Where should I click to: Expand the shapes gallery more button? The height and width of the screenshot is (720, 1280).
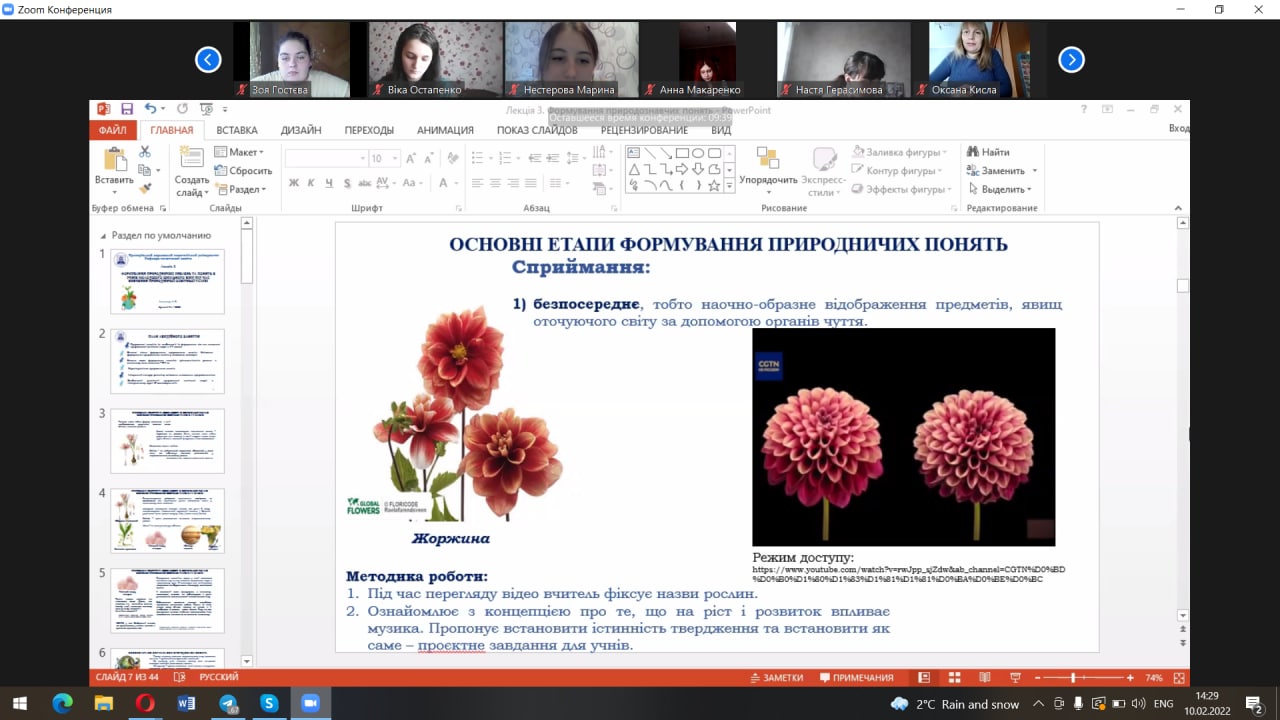coord(729,186)
